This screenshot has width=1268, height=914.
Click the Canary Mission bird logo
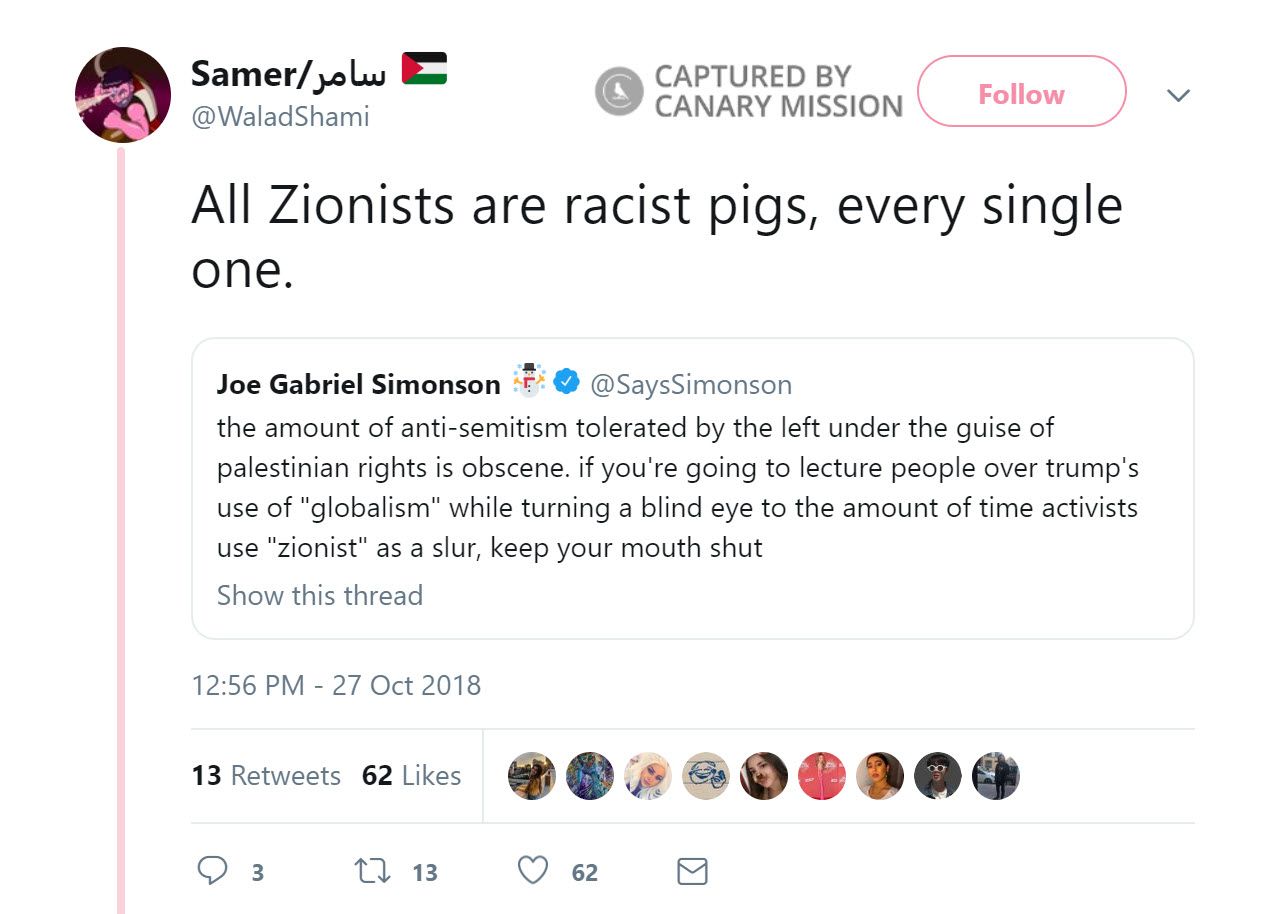pos(619,92)
